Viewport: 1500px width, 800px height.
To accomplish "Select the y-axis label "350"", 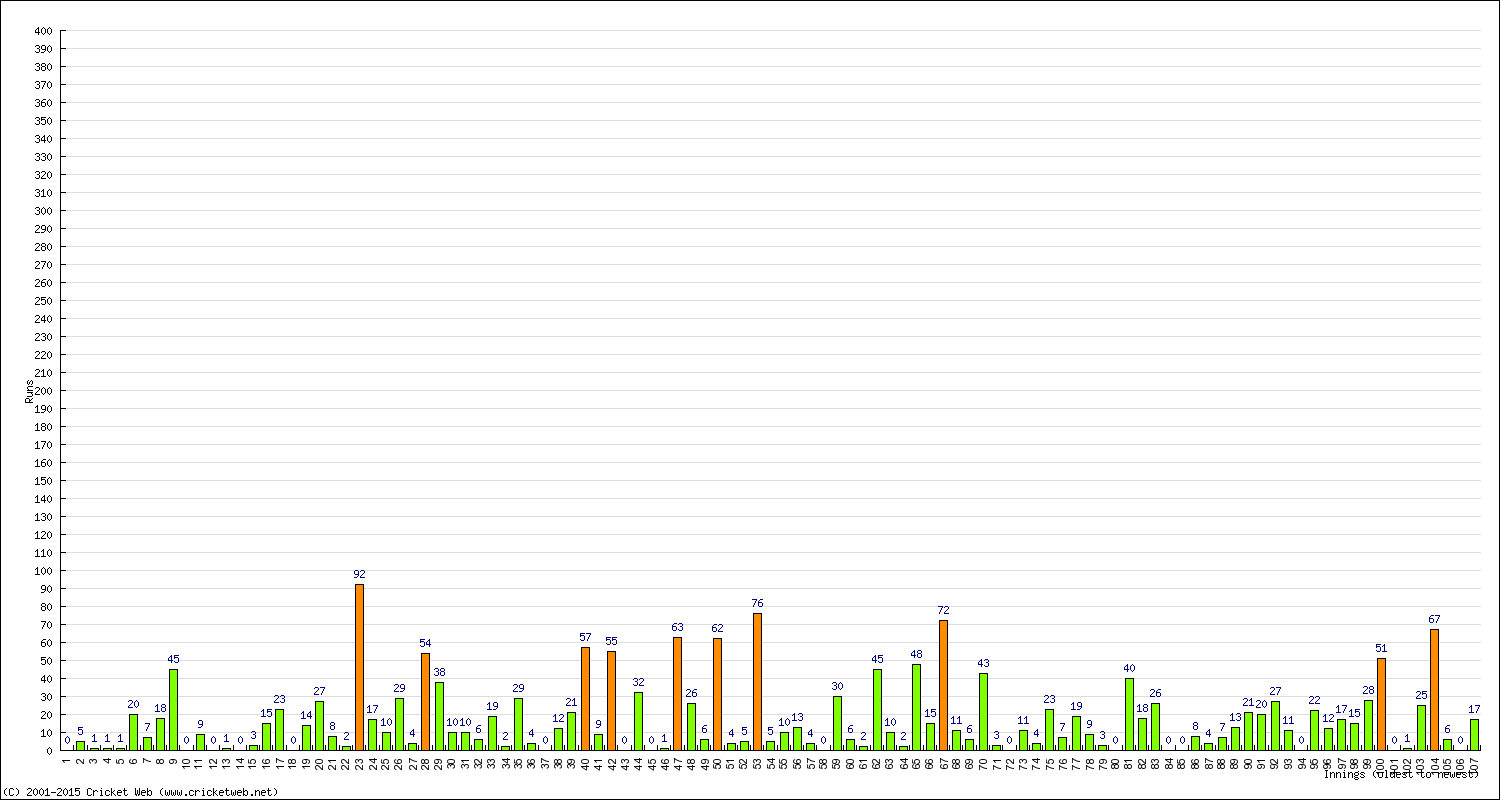I will 42,121.
